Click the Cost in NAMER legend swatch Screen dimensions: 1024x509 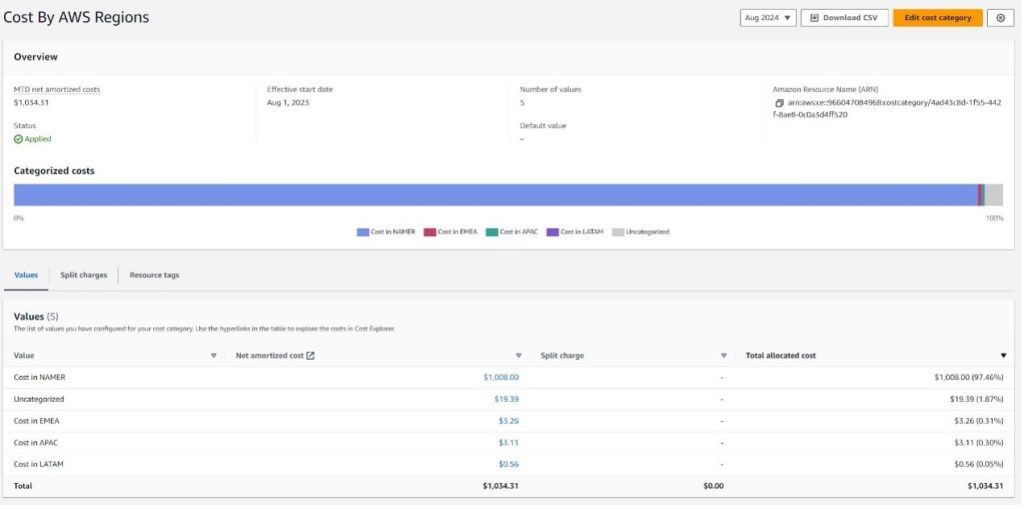click(x=362, y=232)
